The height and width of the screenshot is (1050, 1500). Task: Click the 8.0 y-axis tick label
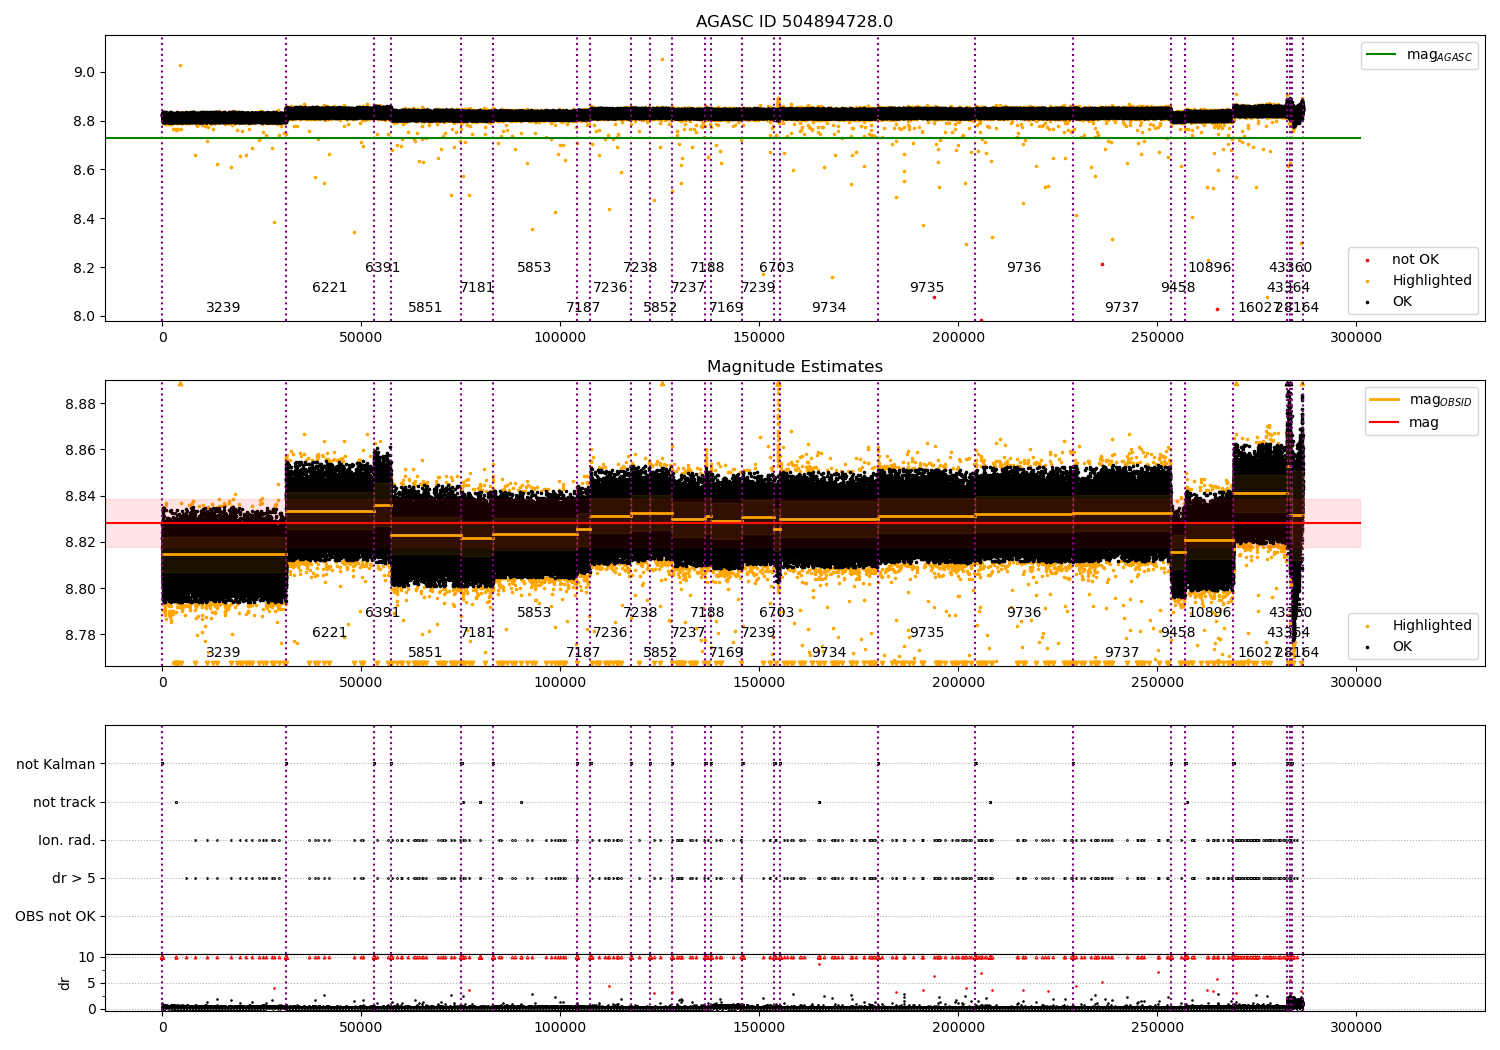[84, 317]
